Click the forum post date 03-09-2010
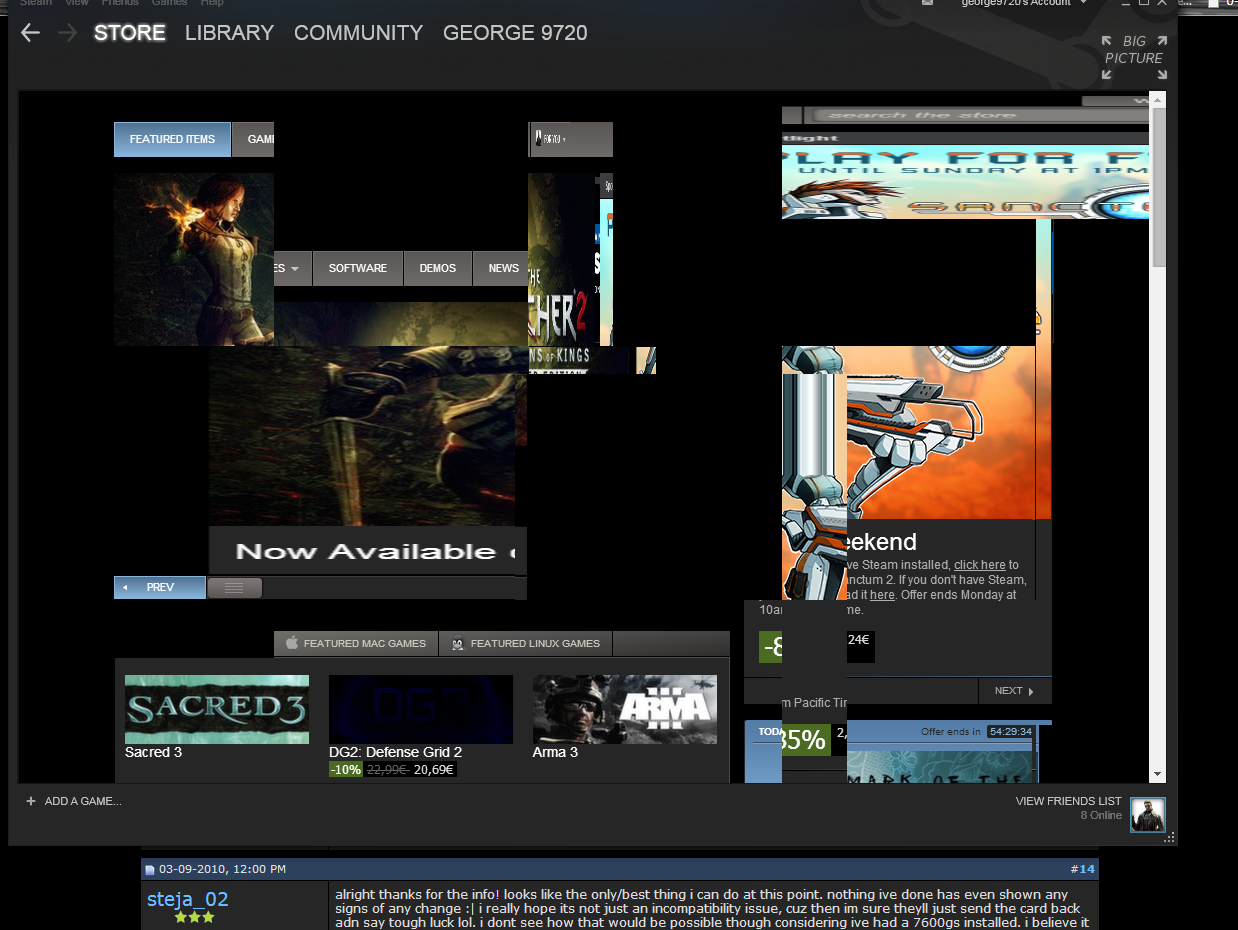The image size is (1238, 930). point(222,869)
